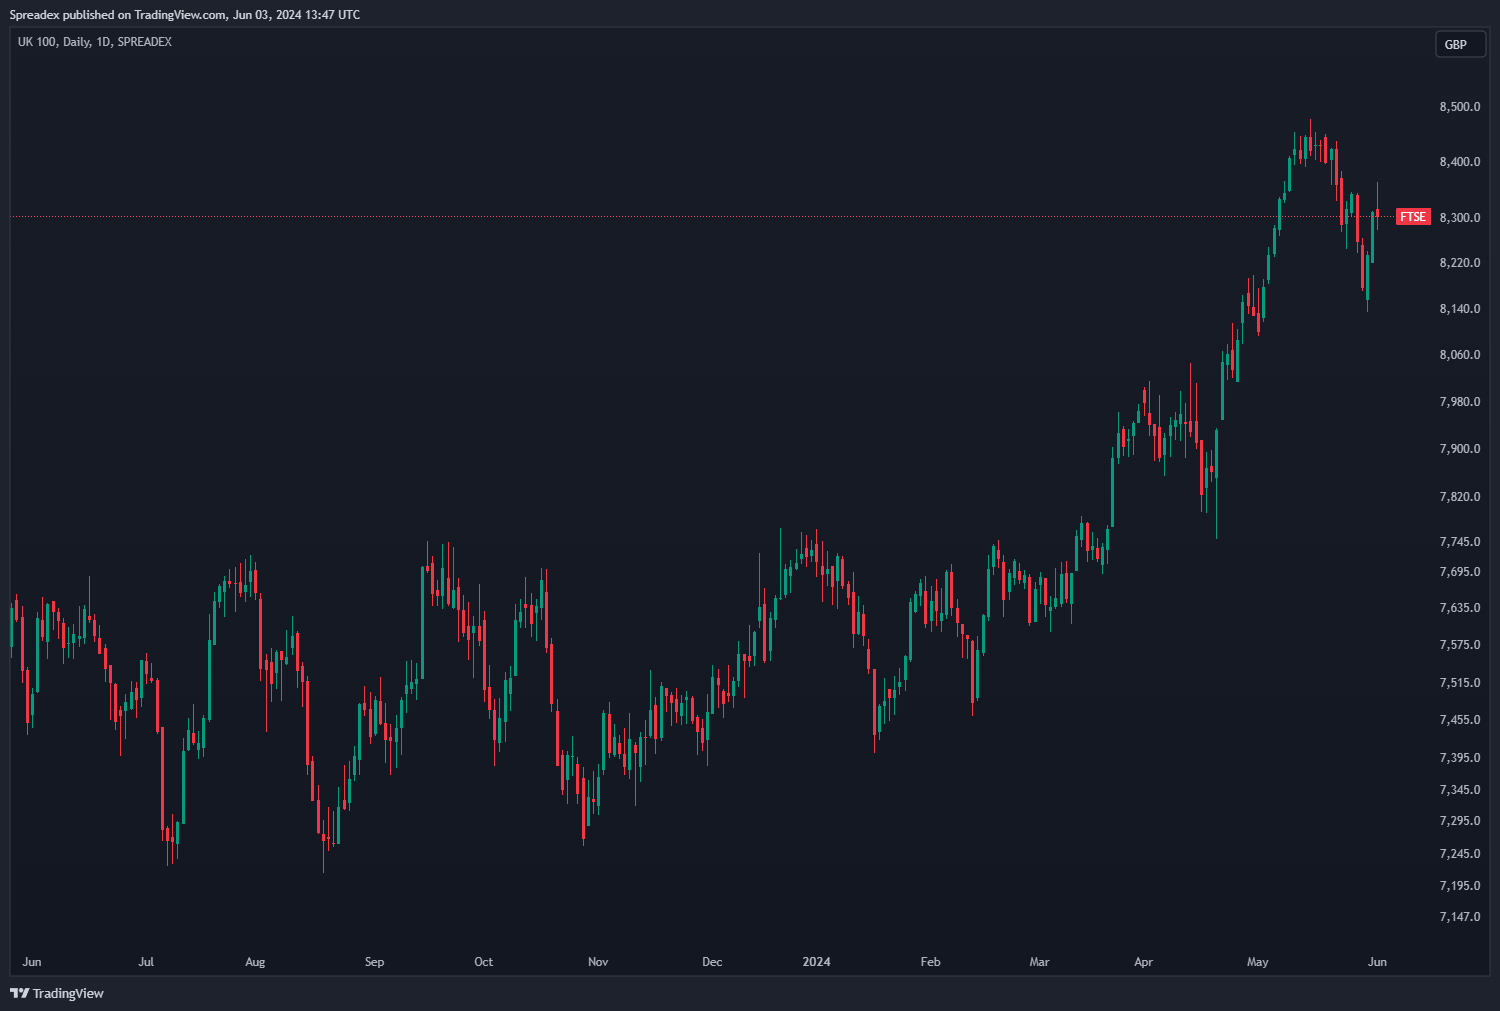This screenshot has height=1011, width=1500.
Task: Click the 7,635.0 price axis label
Action: [1460, 608]
